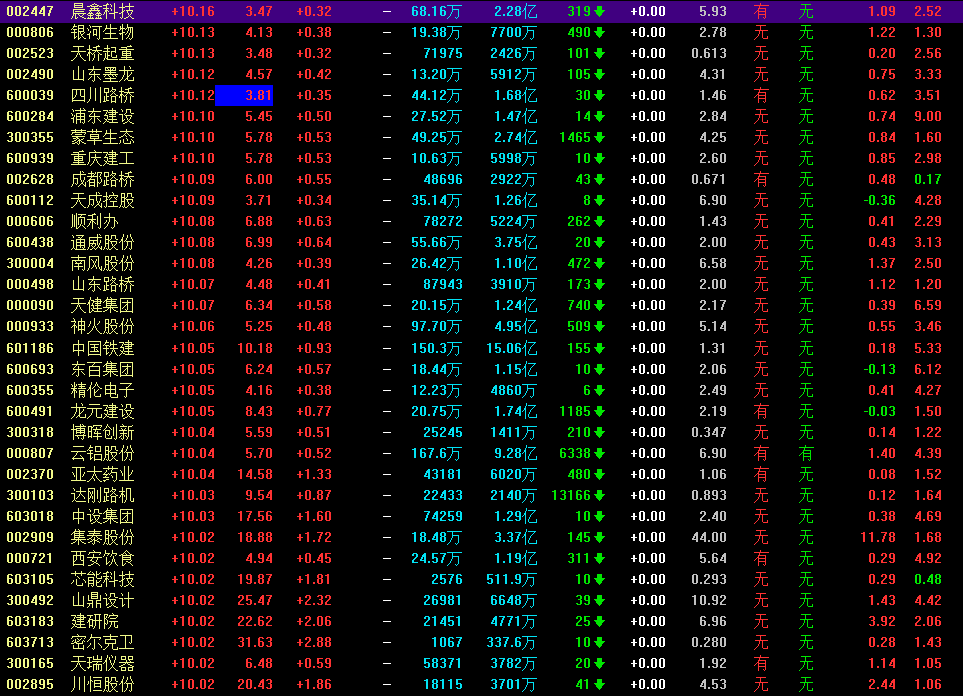Click the 44.00 value in 集泰股份 row
The image size is (963, 696).
point(709,537)
